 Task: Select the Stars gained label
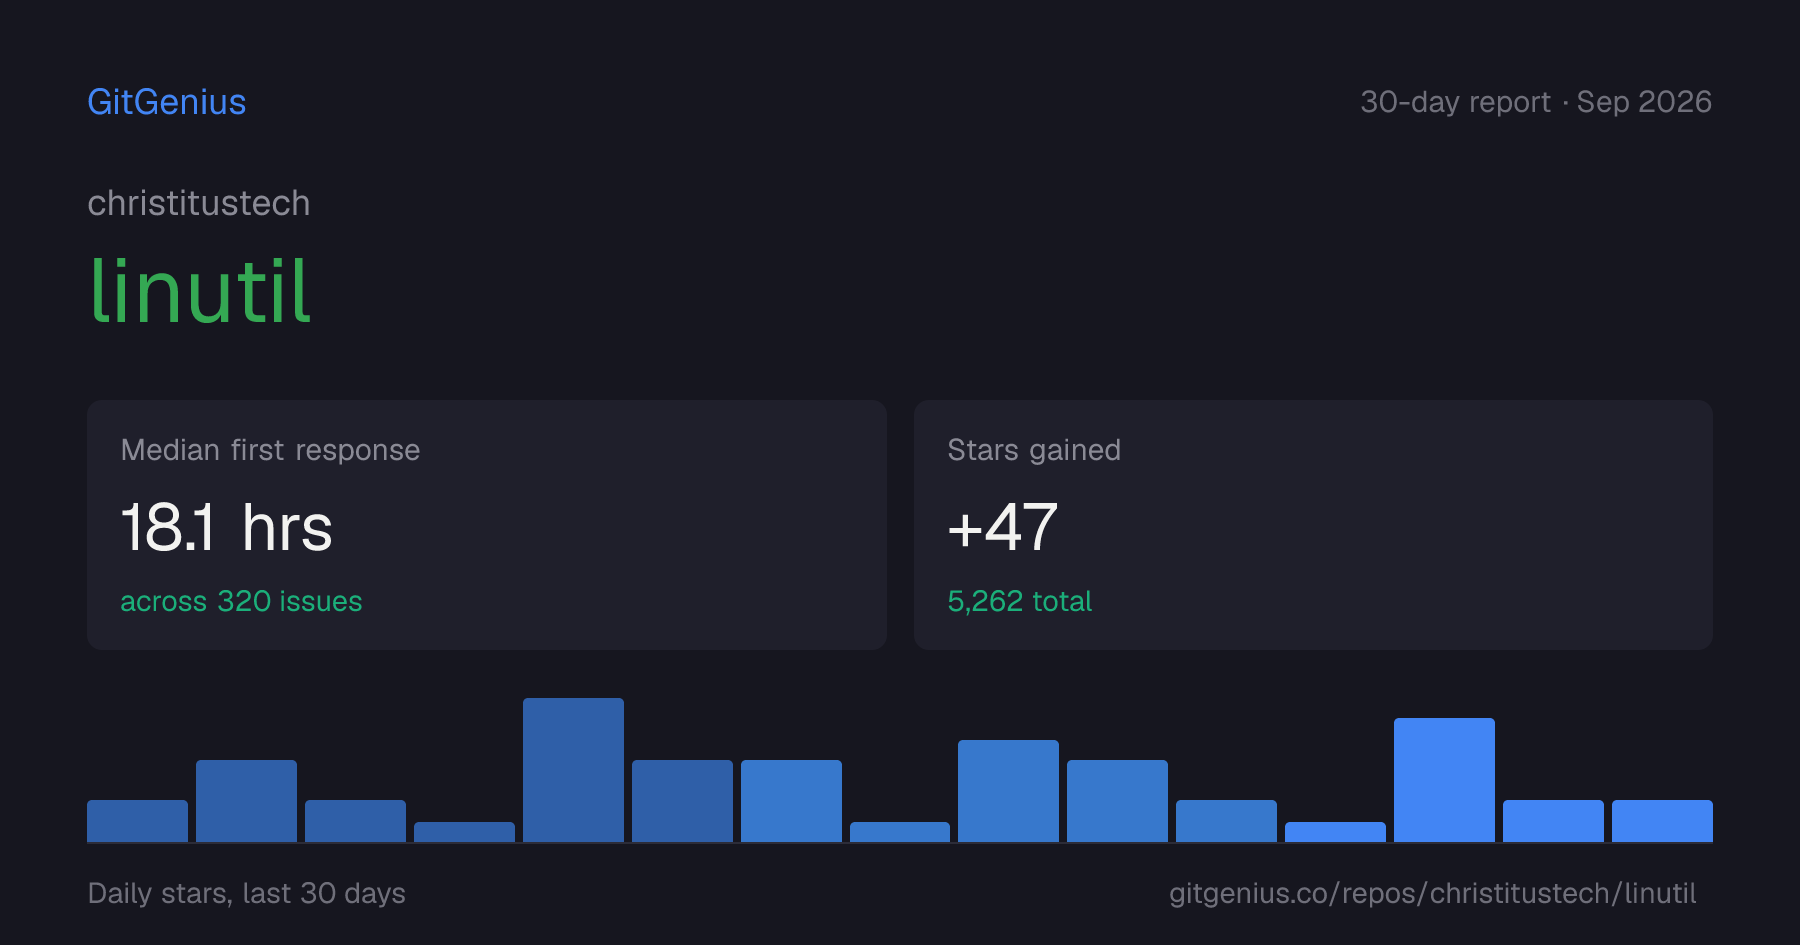[1034, 450]
